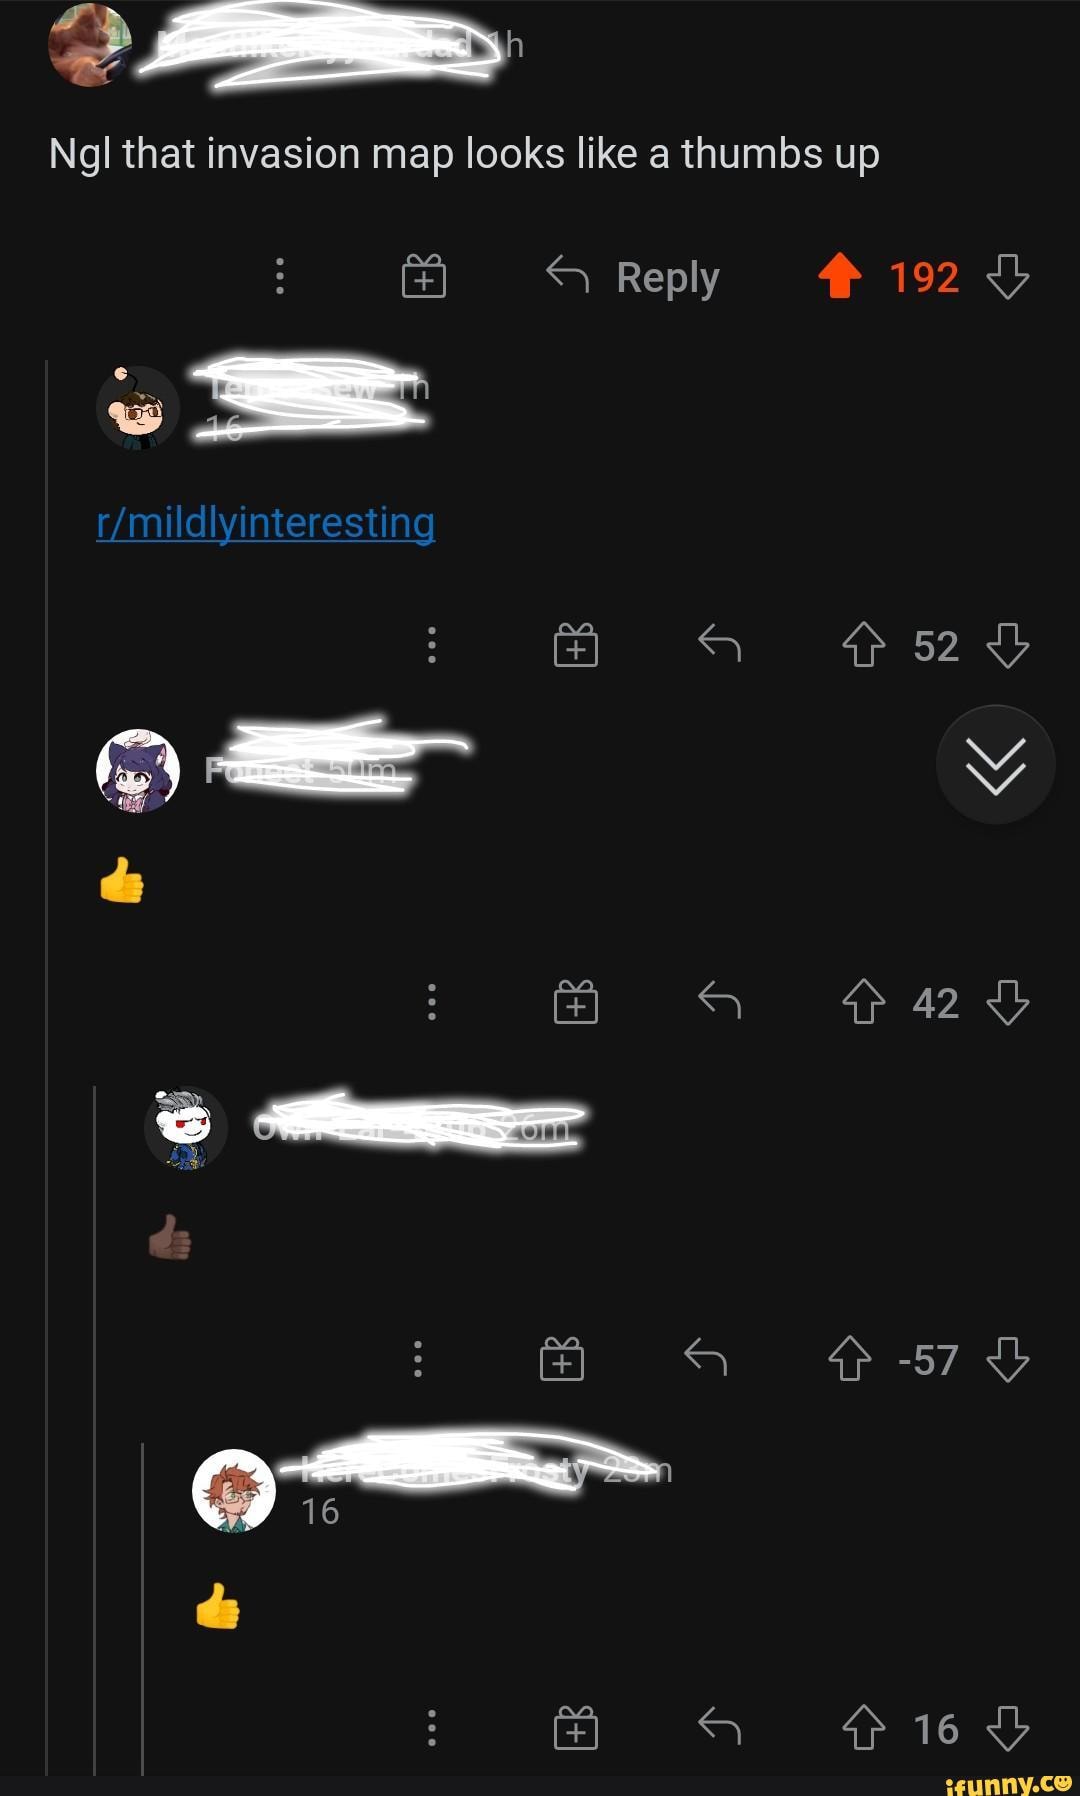Viewport: 1080px width, 1796px height.
Task: Open the red-haired avatar user profile
Action: pos(234,1491)
